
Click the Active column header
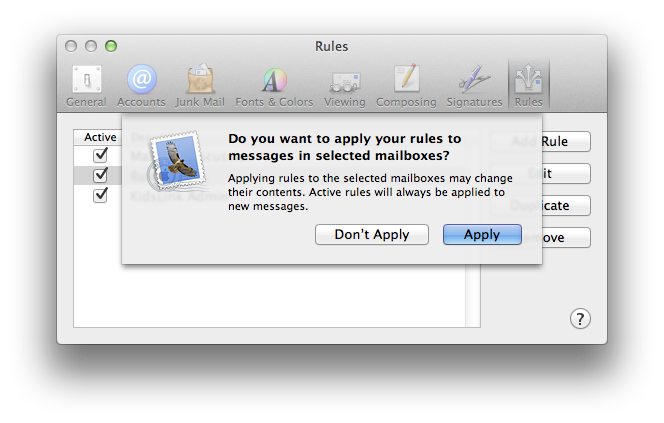(98, 137)
